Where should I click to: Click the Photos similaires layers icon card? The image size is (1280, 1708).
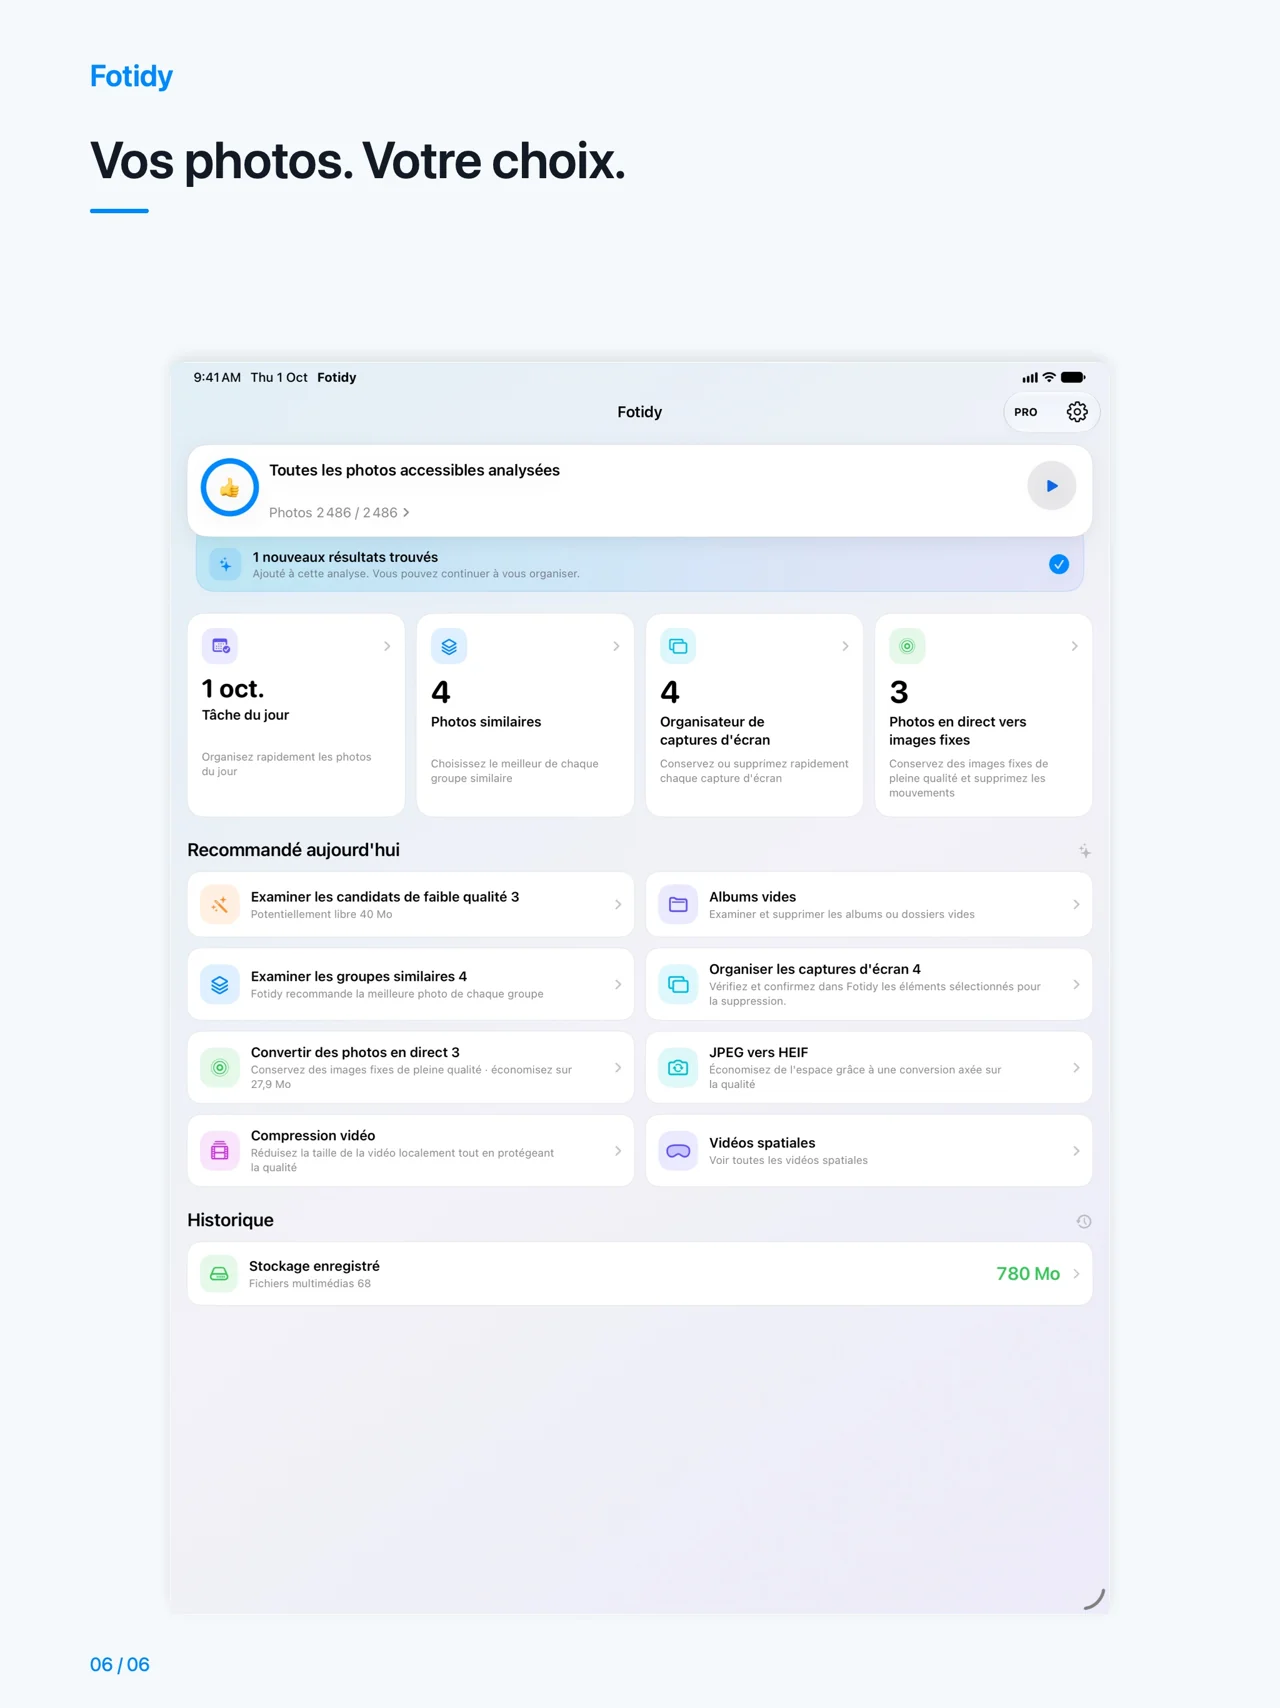pos(449,646)
